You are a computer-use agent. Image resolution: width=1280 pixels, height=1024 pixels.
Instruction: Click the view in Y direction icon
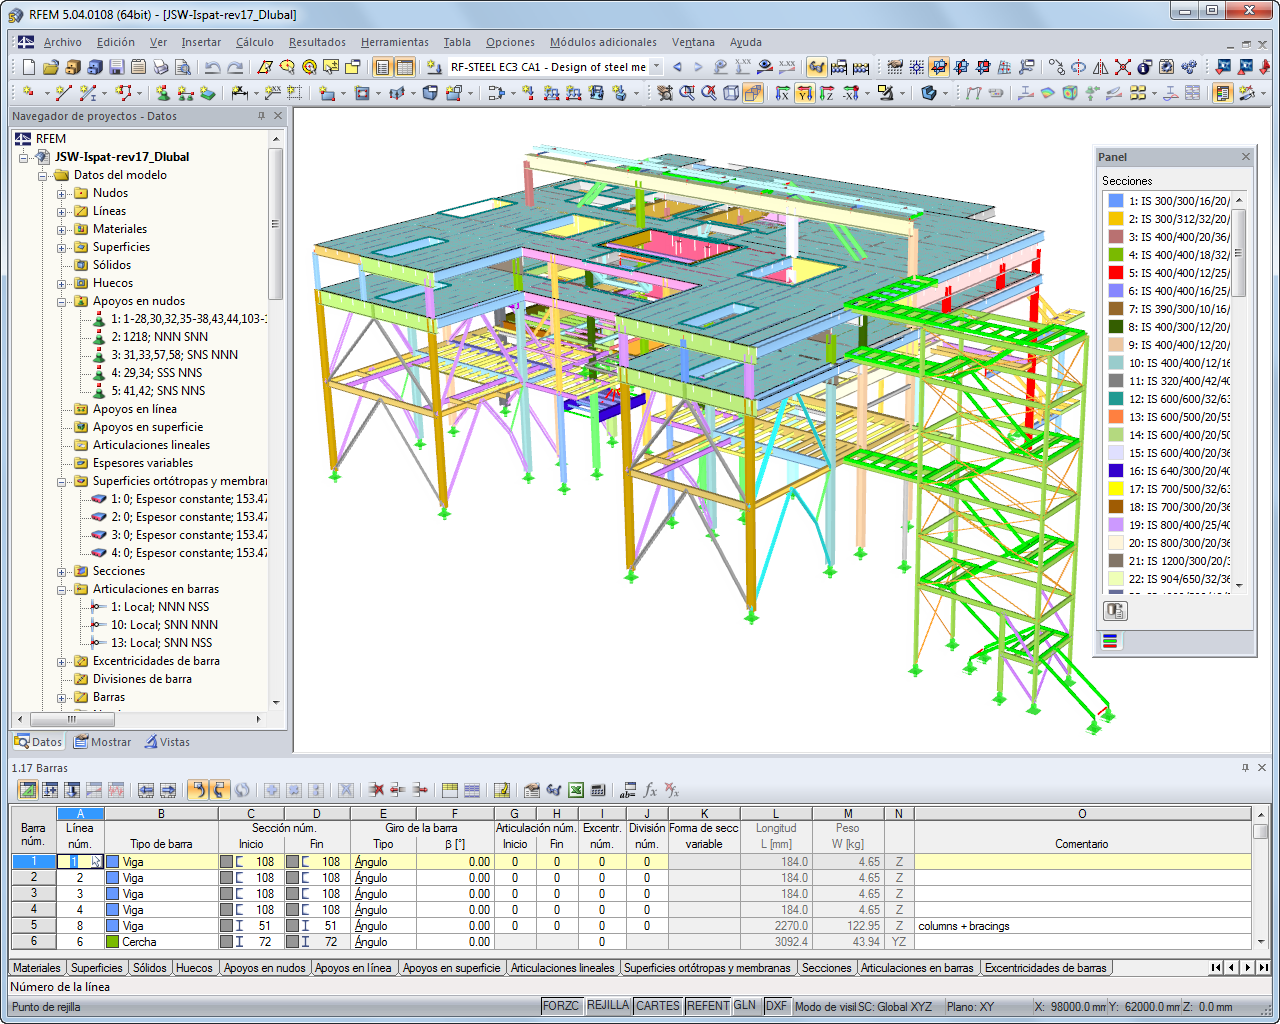click(804, 93)
